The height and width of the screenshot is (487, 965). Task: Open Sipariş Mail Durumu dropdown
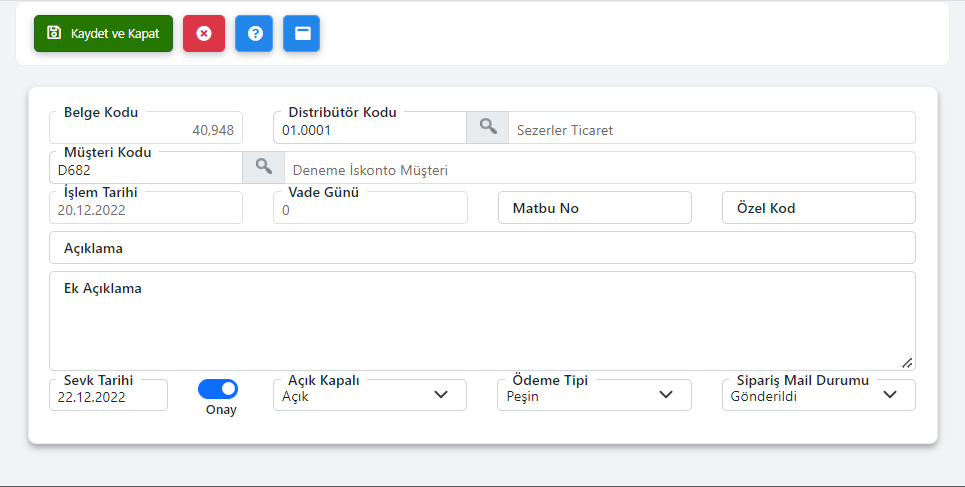click(819, 395)
